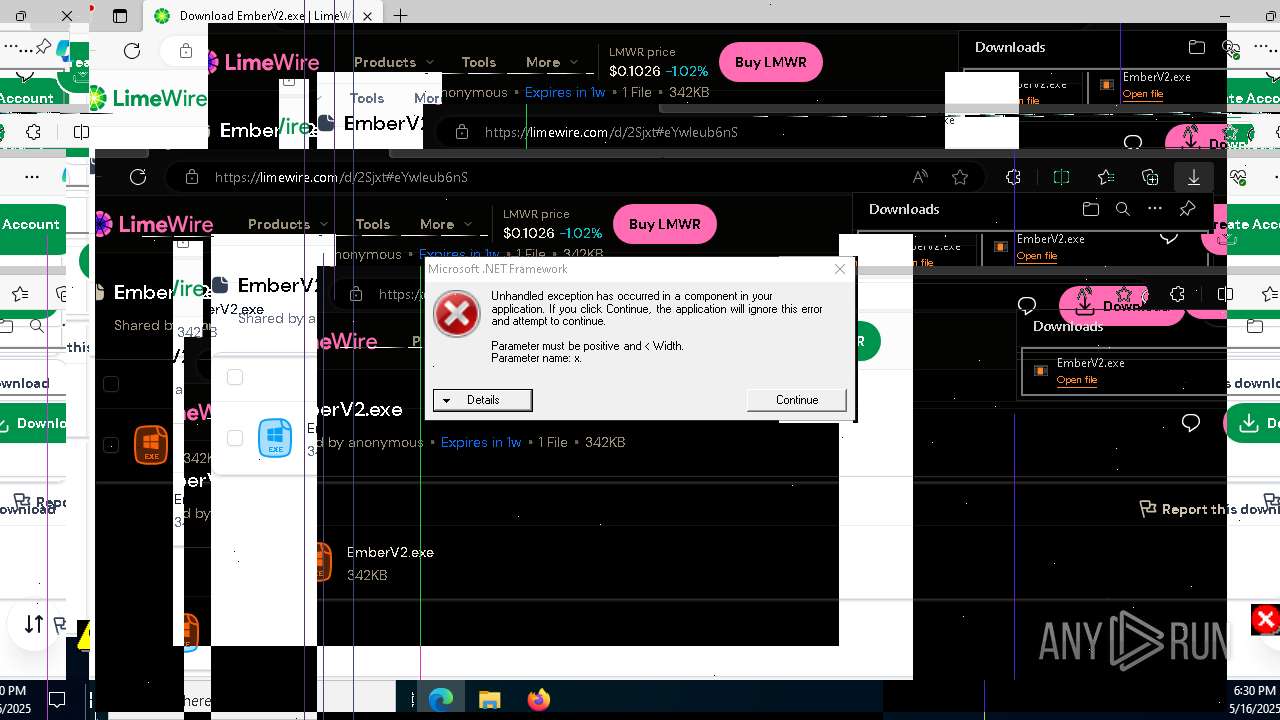Click Continue in the .NET Framework error dialog

coord(797,400)
